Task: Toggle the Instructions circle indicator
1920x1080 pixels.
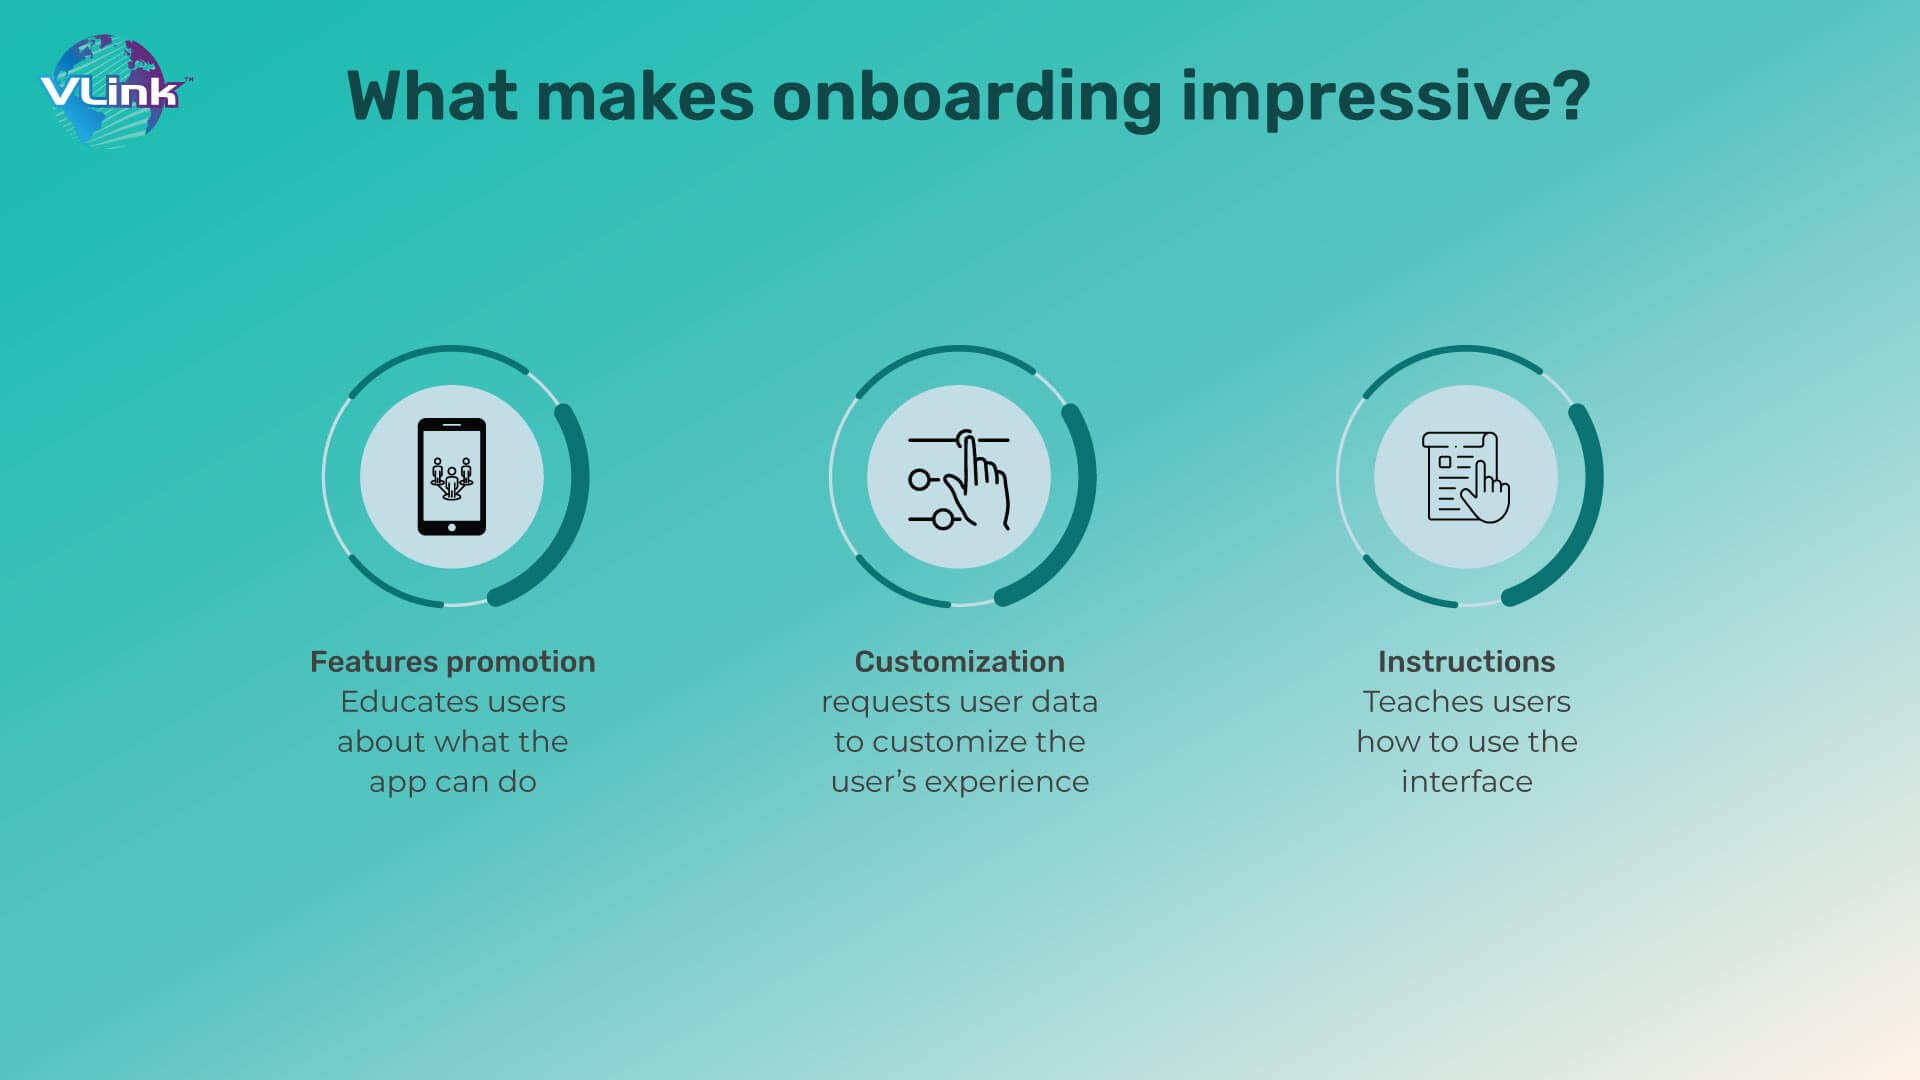Action: 1468,479
